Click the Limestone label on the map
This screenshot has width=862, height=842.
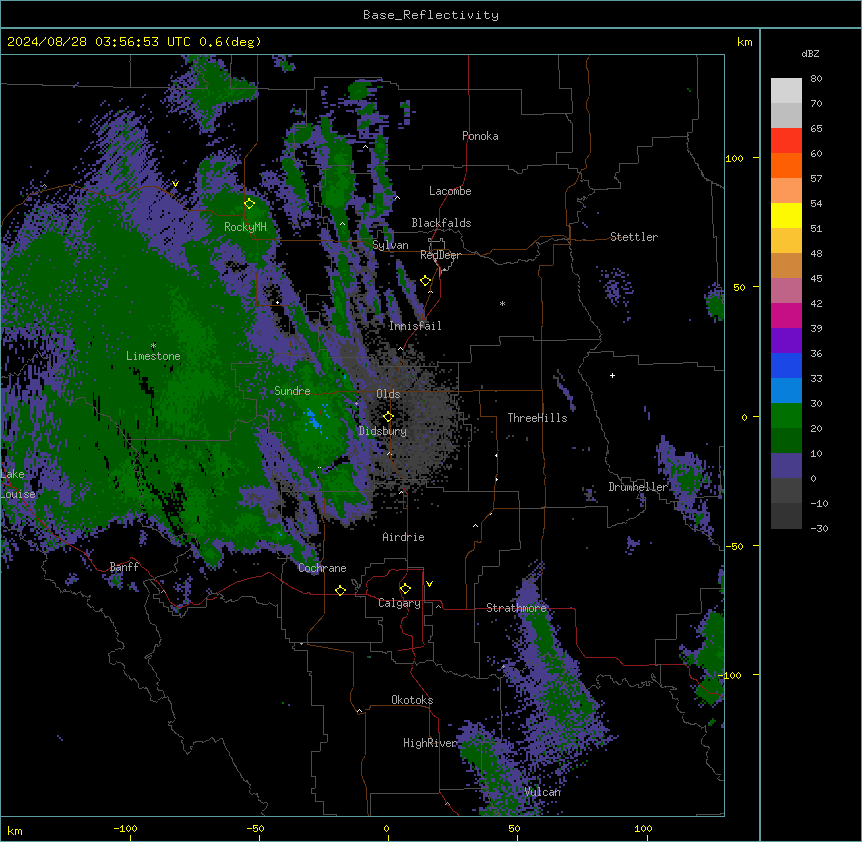pos(153,356)
